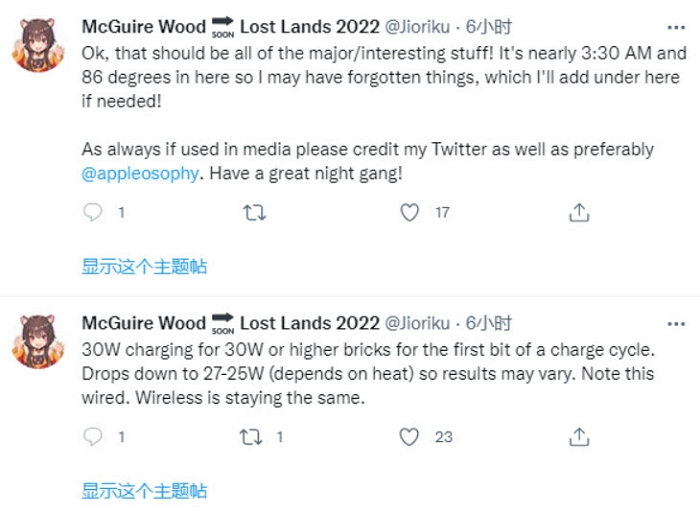Click the second tweet's profile avatar
Screen dimensions: 700x513
point(39,341)
